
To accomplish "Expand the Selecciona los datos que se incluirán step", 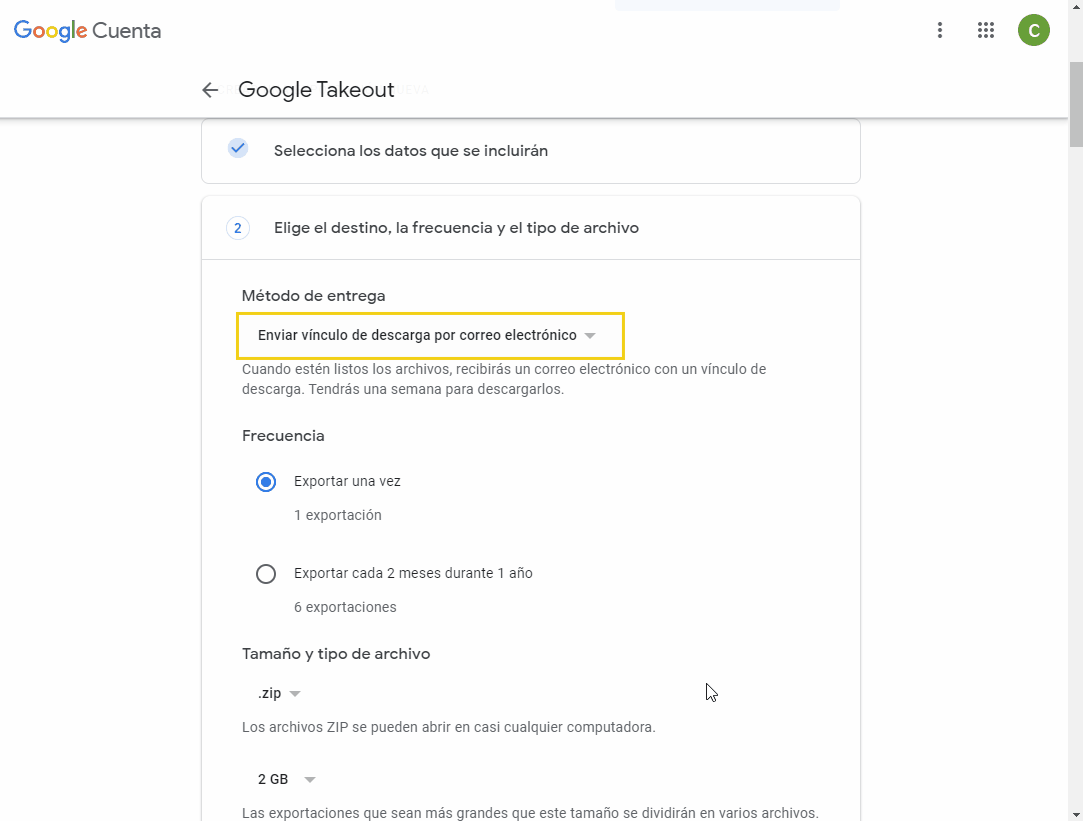I will [530, 151].
